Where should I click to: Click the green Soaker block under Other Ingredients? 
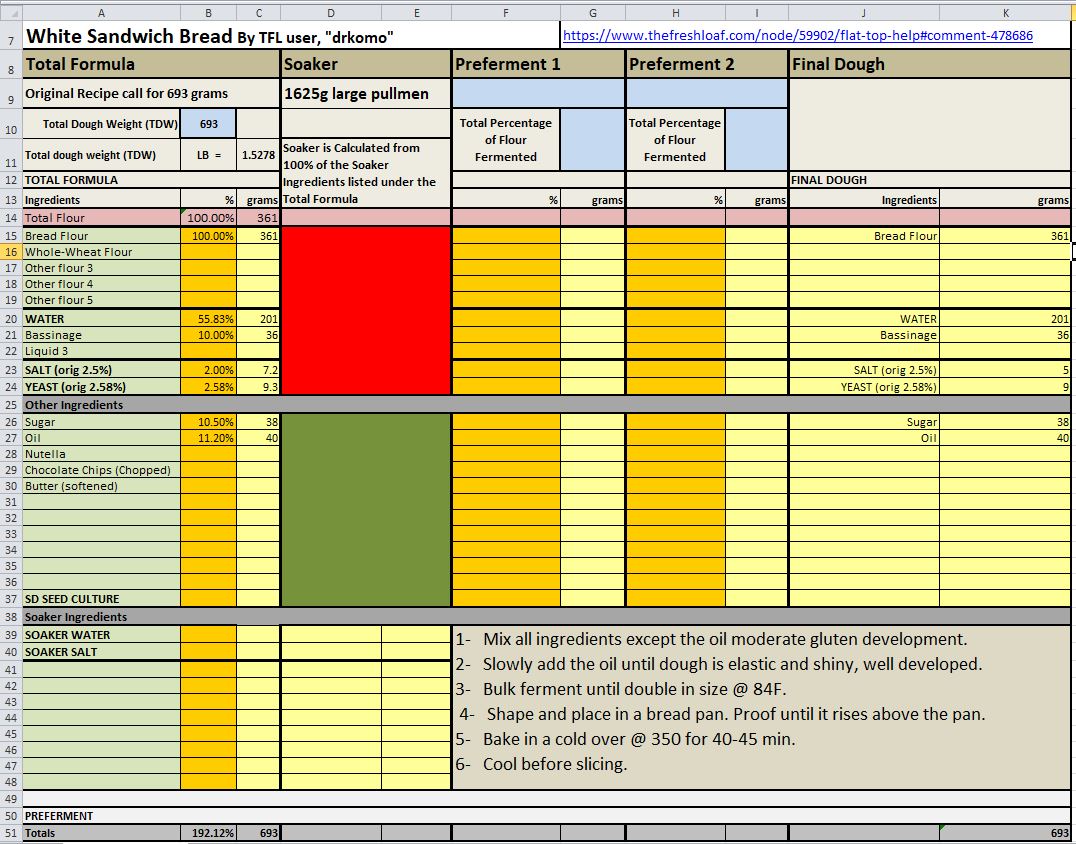(x=366, y=508)
